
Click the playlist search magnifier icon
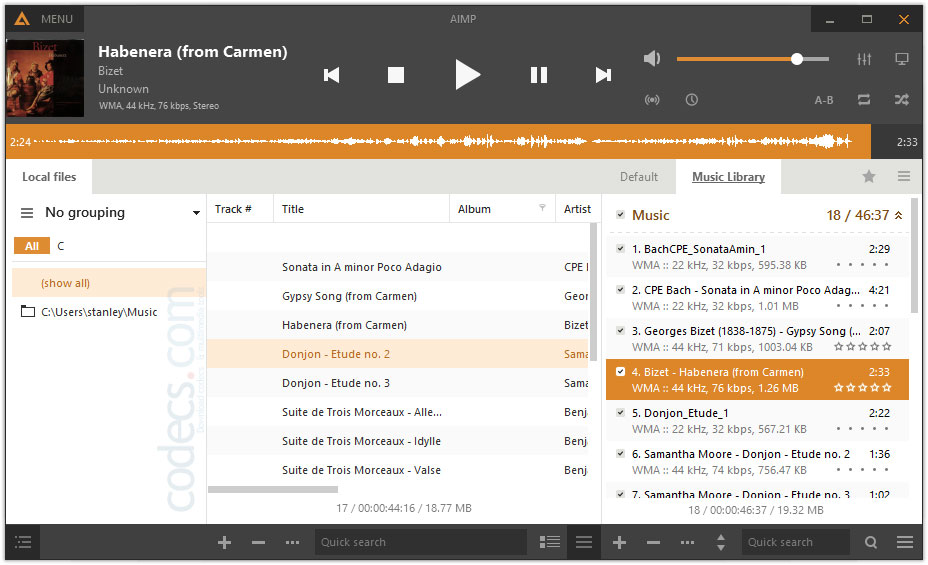871,542
